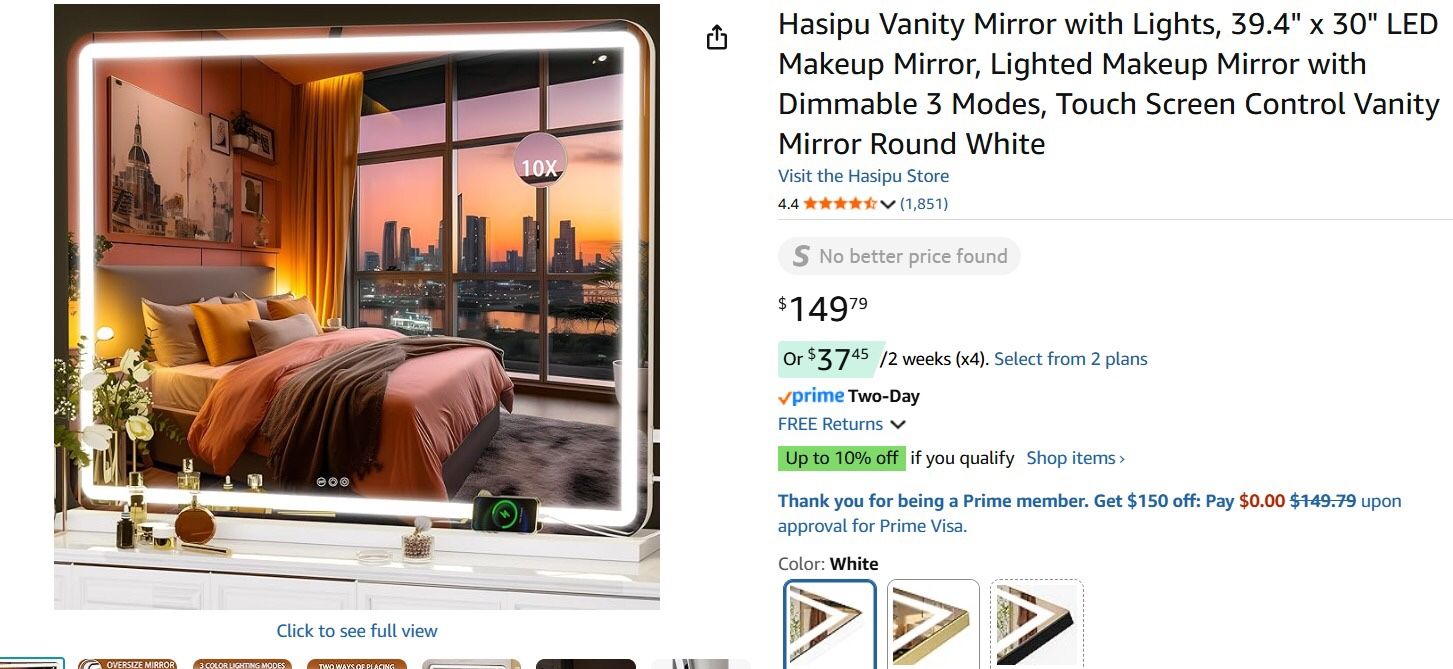Choose the black frame color swatch
This screenshot has height=669, width=1453.
coord(1037,624)
